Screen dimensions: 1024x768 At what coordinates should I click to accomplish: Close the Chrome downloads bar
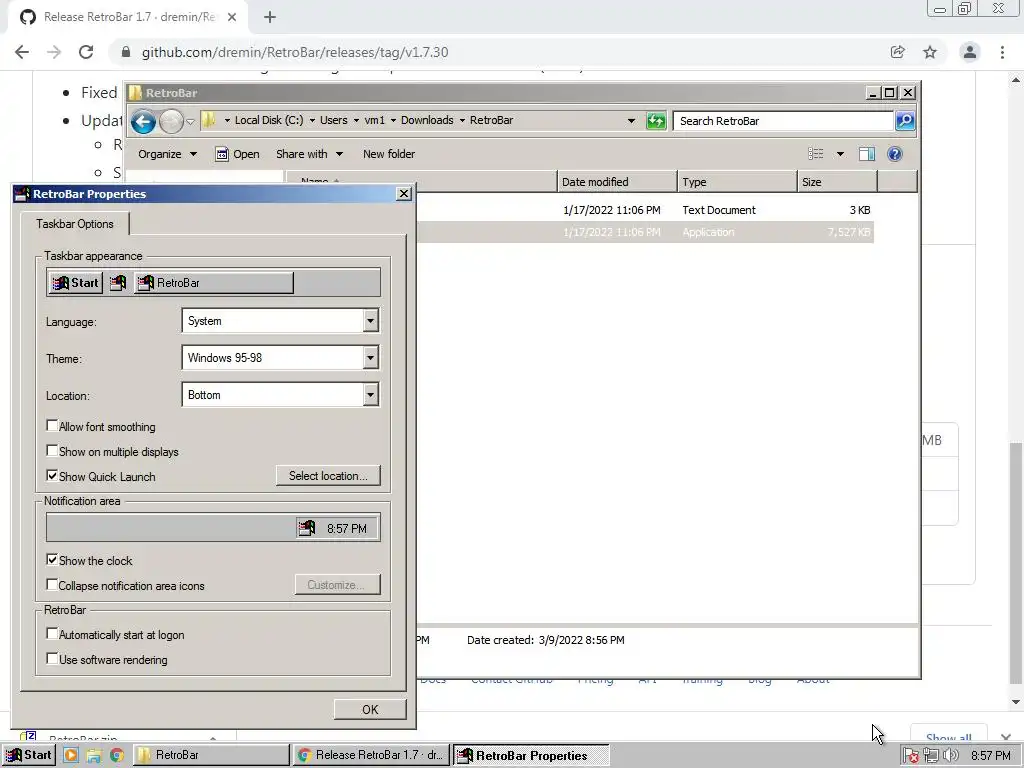[x=1006, y=738]
